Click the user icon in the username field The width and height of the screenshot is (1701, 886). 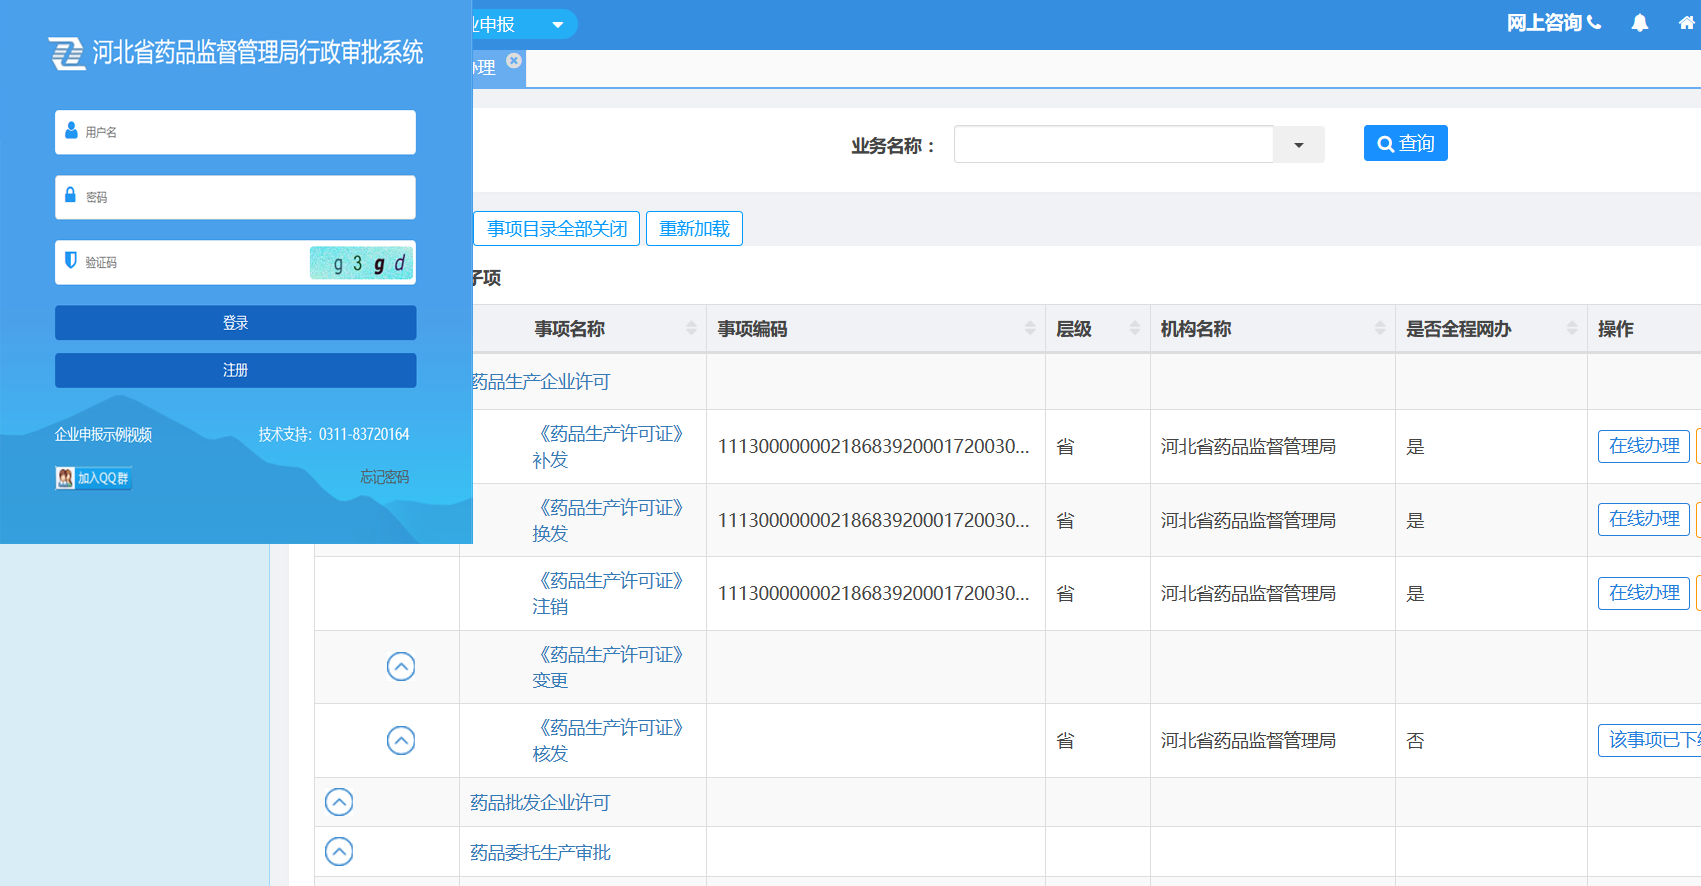click(71, 131)
